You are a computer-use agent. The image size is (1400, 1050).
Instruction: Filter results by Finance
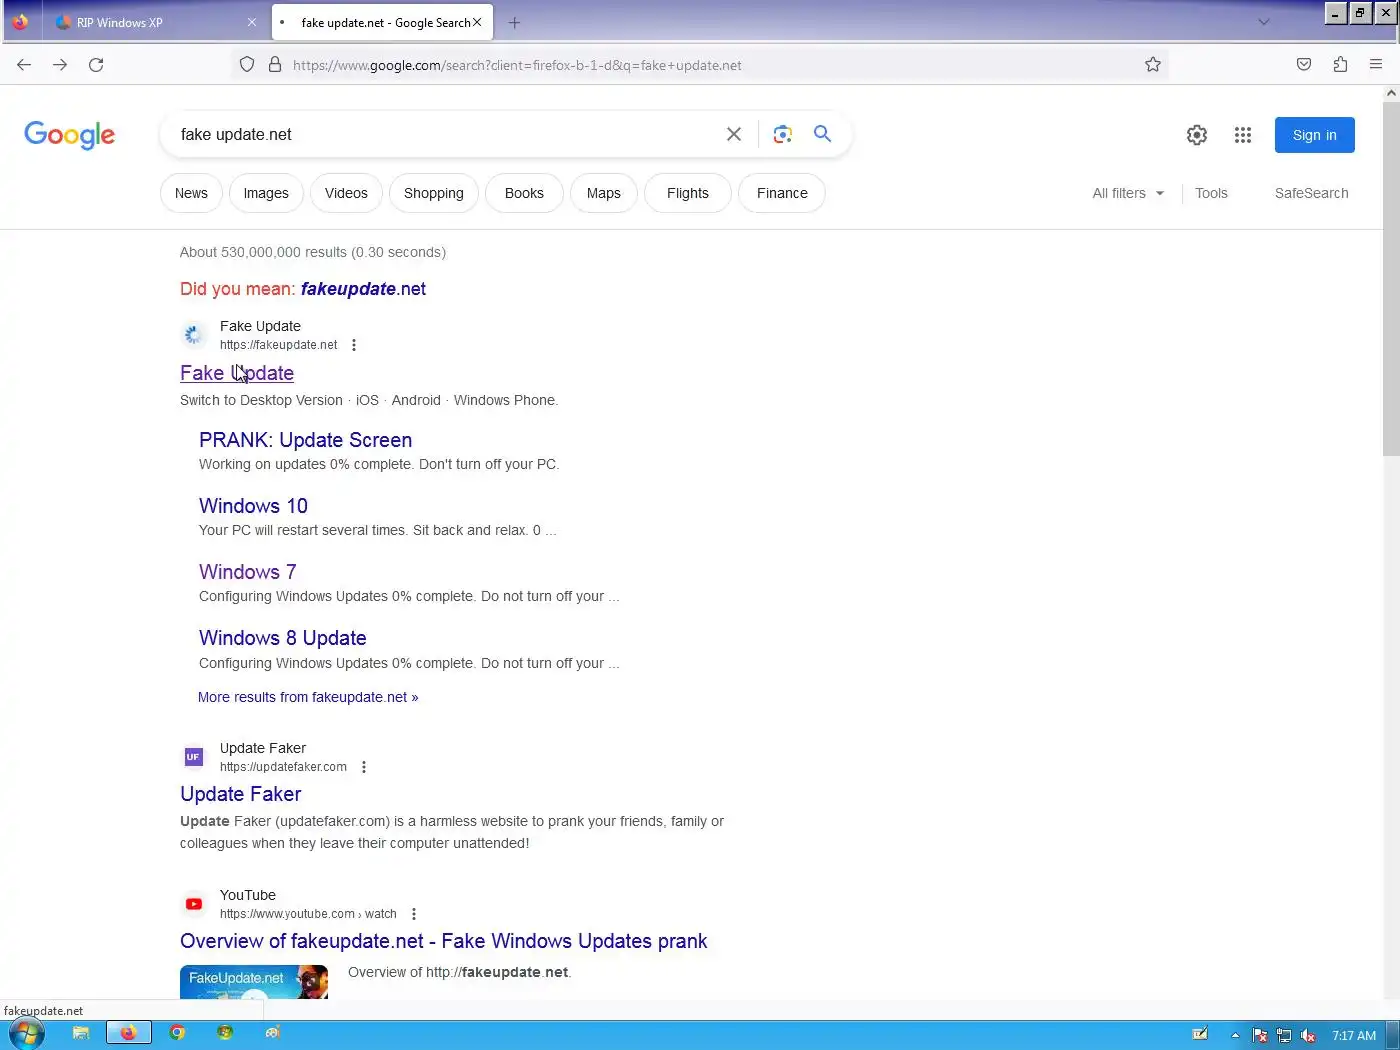(782, 193)
